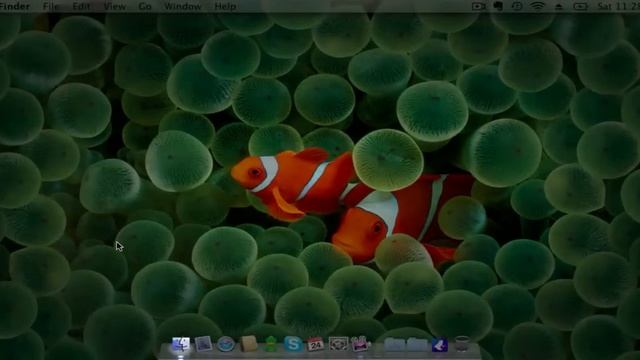Click the clock showing Sat 11:2
Viewport: 640px width, 360px height.
point(619,6)
